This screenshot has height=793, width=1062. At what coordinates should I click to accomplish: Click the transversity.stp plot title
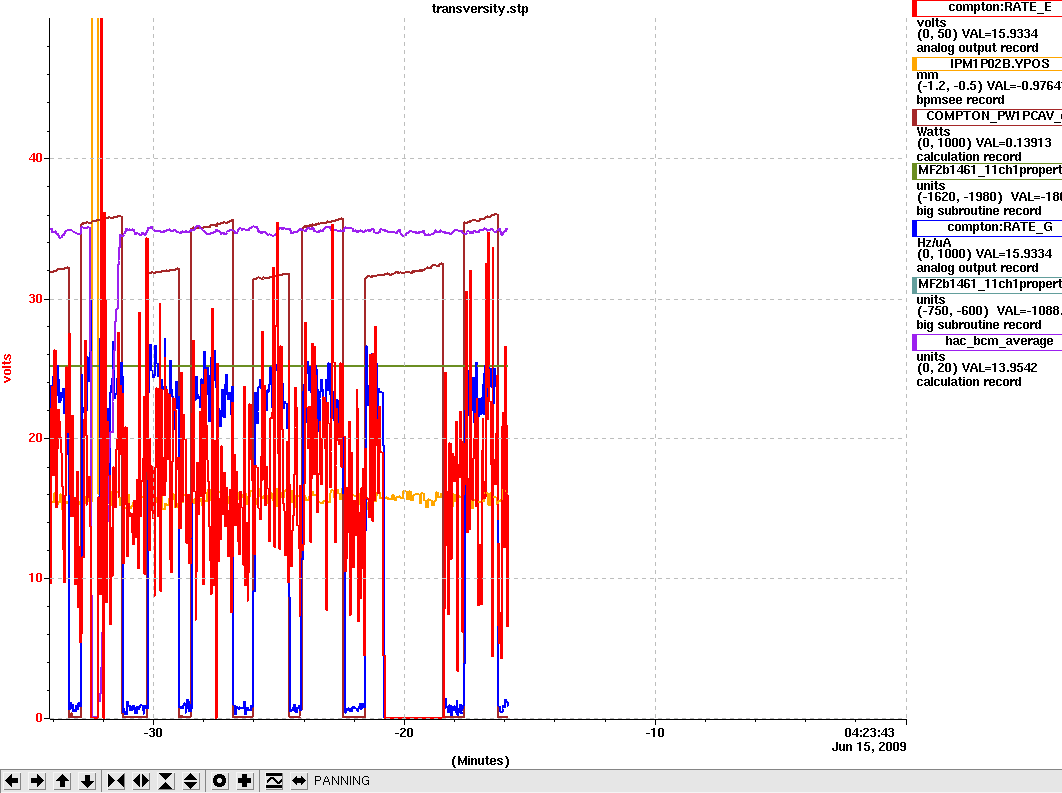click(480, 9)
